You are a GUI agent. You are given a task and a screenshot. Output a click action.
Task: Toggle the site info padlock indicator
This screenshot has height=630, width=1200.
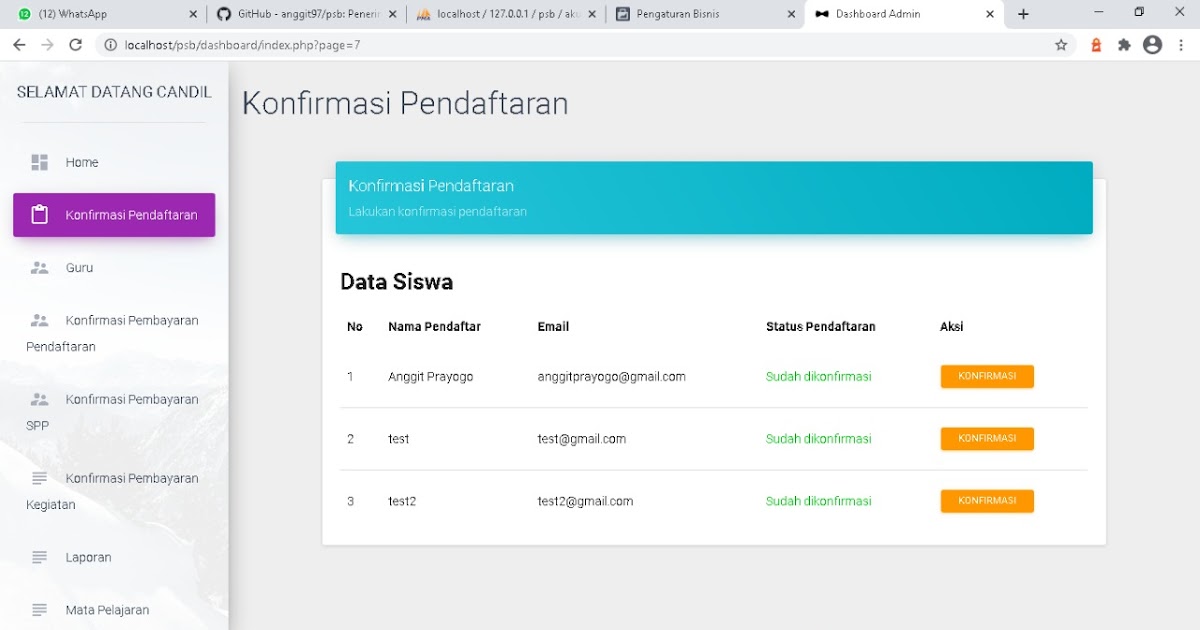click(109, 45)
